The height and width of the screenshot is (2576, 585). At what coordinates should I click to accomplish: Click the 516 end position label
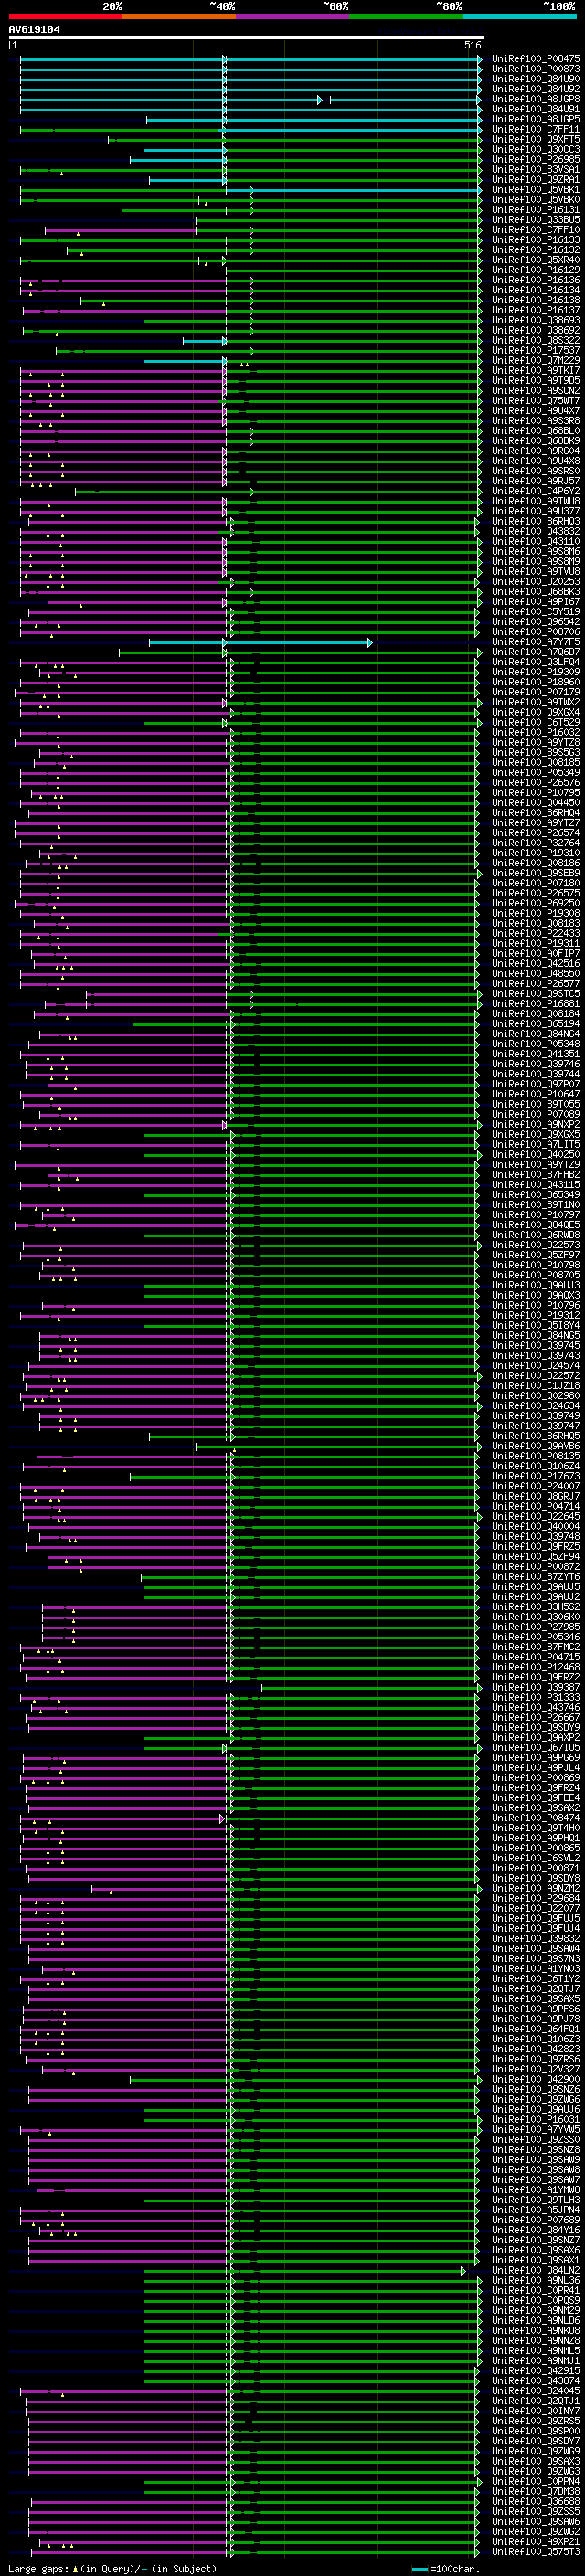coord(473,45)
